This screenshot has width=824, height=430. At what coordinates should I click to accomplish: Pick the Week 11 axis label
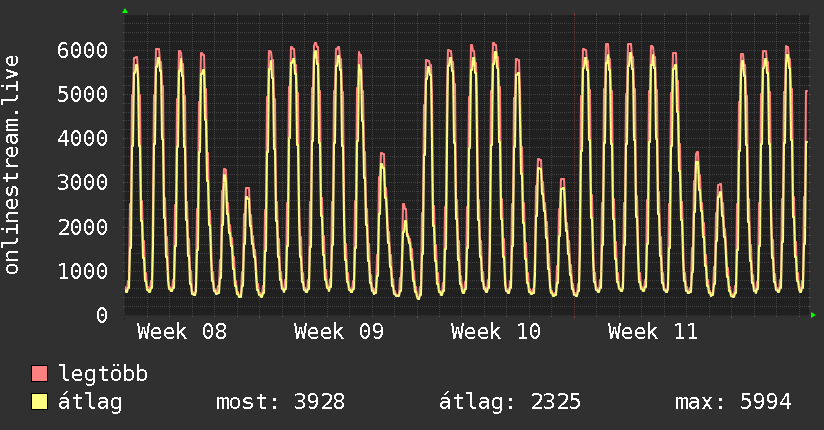coord(653,332)
